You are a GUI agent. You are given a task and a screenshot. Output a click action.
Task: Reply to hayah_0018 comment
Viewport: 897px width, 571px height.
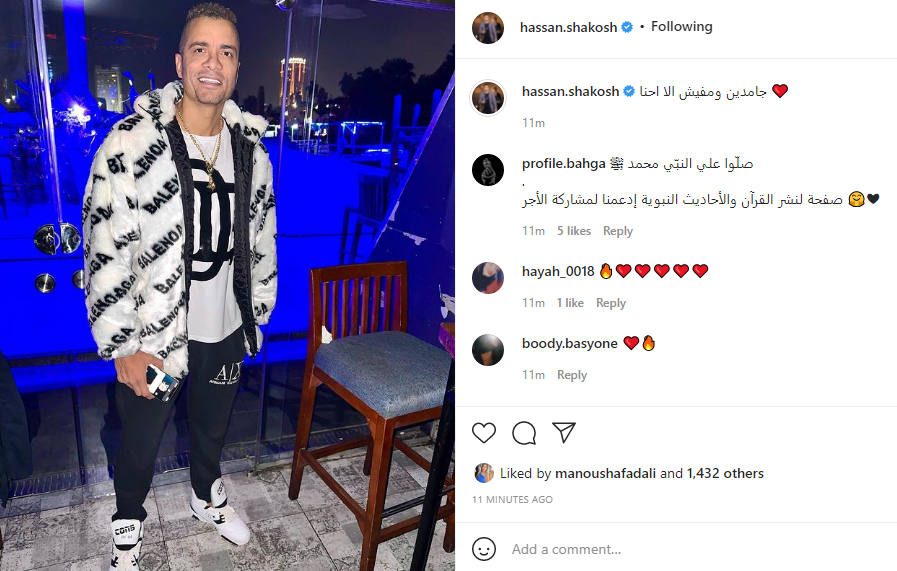pos(611,303)
